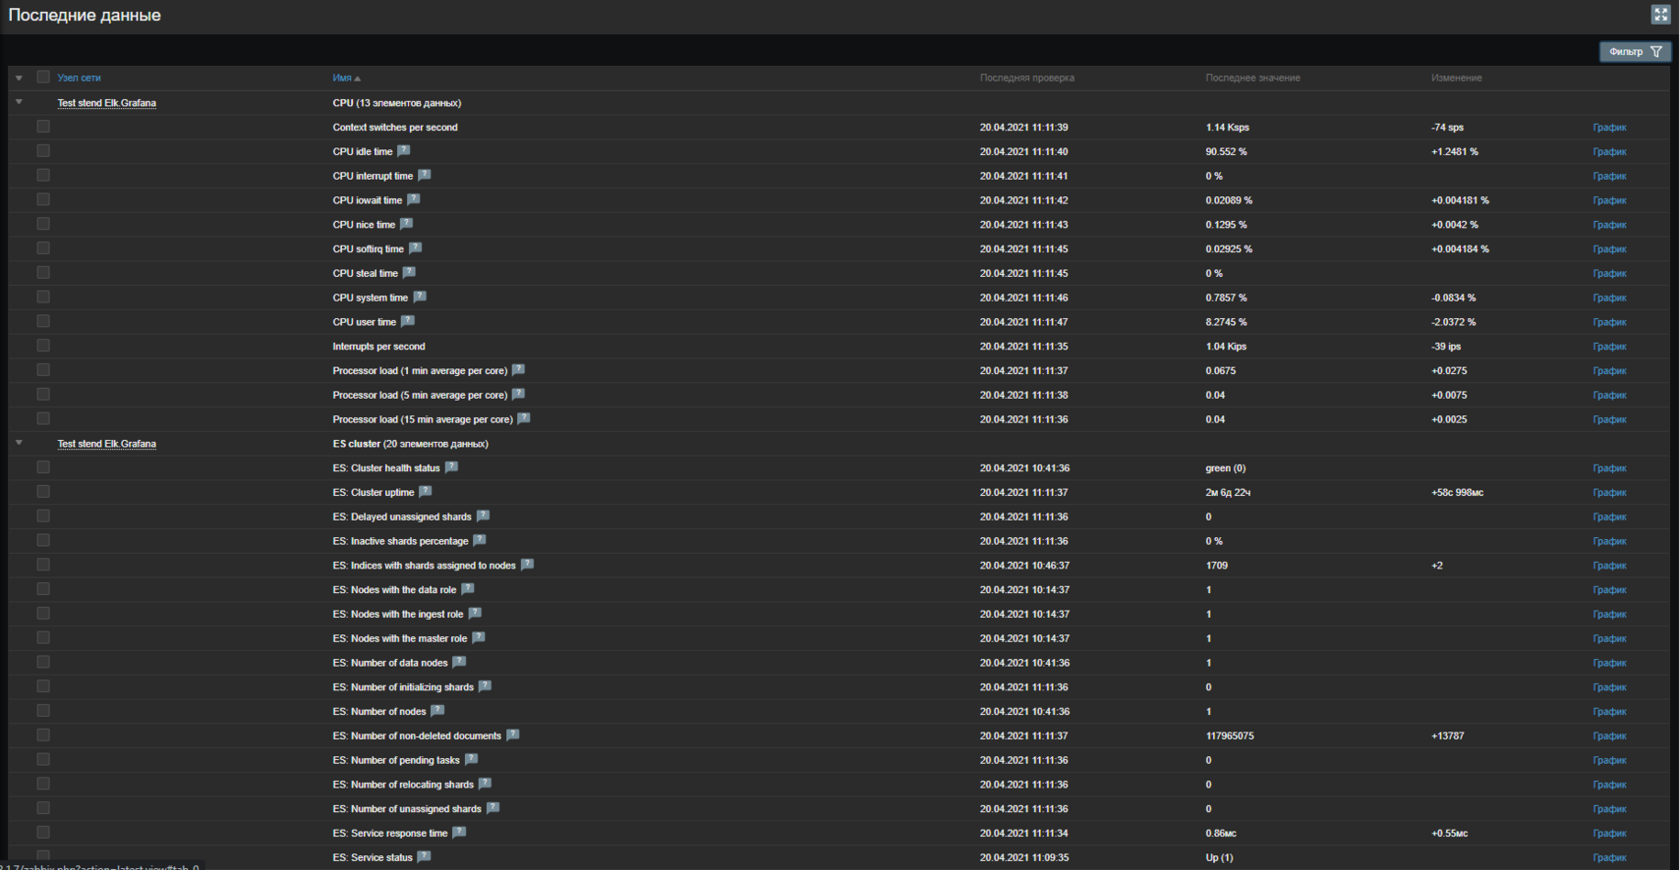Click help icon for ES: Cluster uptime
Image resolution: width=1680 pixels, height=870 pixels.
click(x=425, y=491)
